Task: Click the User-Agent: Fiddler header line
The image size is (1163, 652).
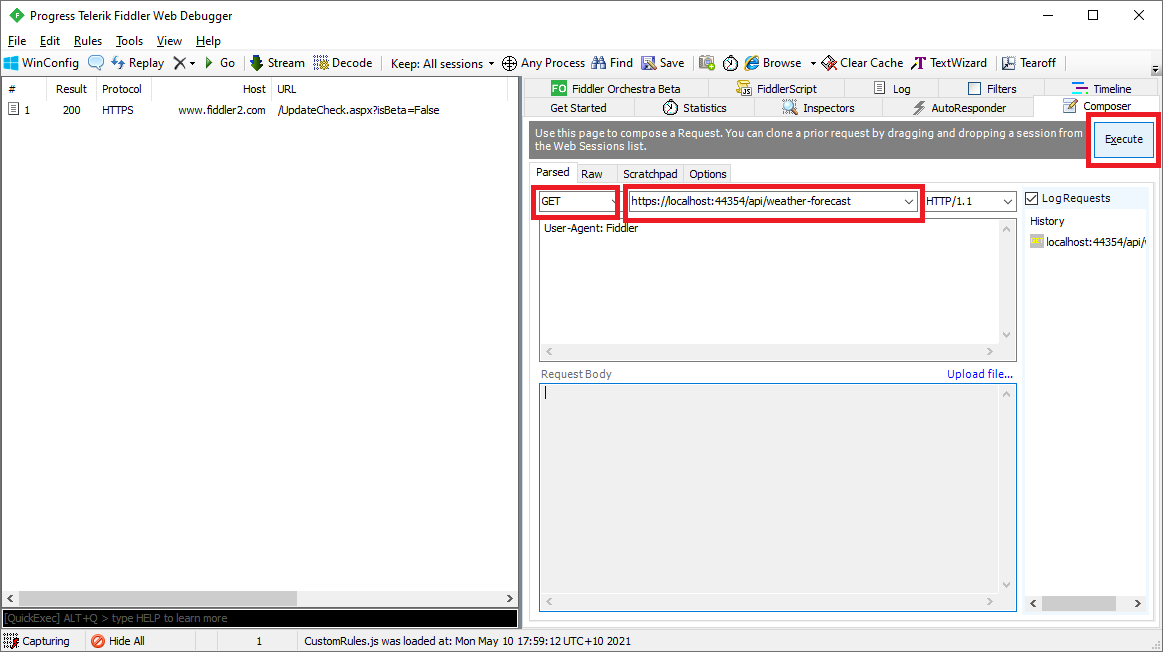Action: [x=591, y=228]
